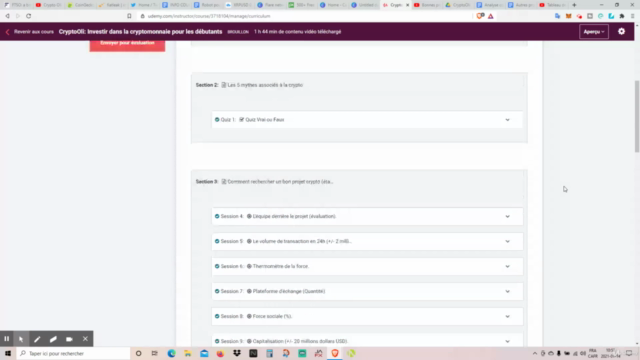Click Section 3 Comment rechercher title
Screen dimensions: 640x360
pos(280,182)
